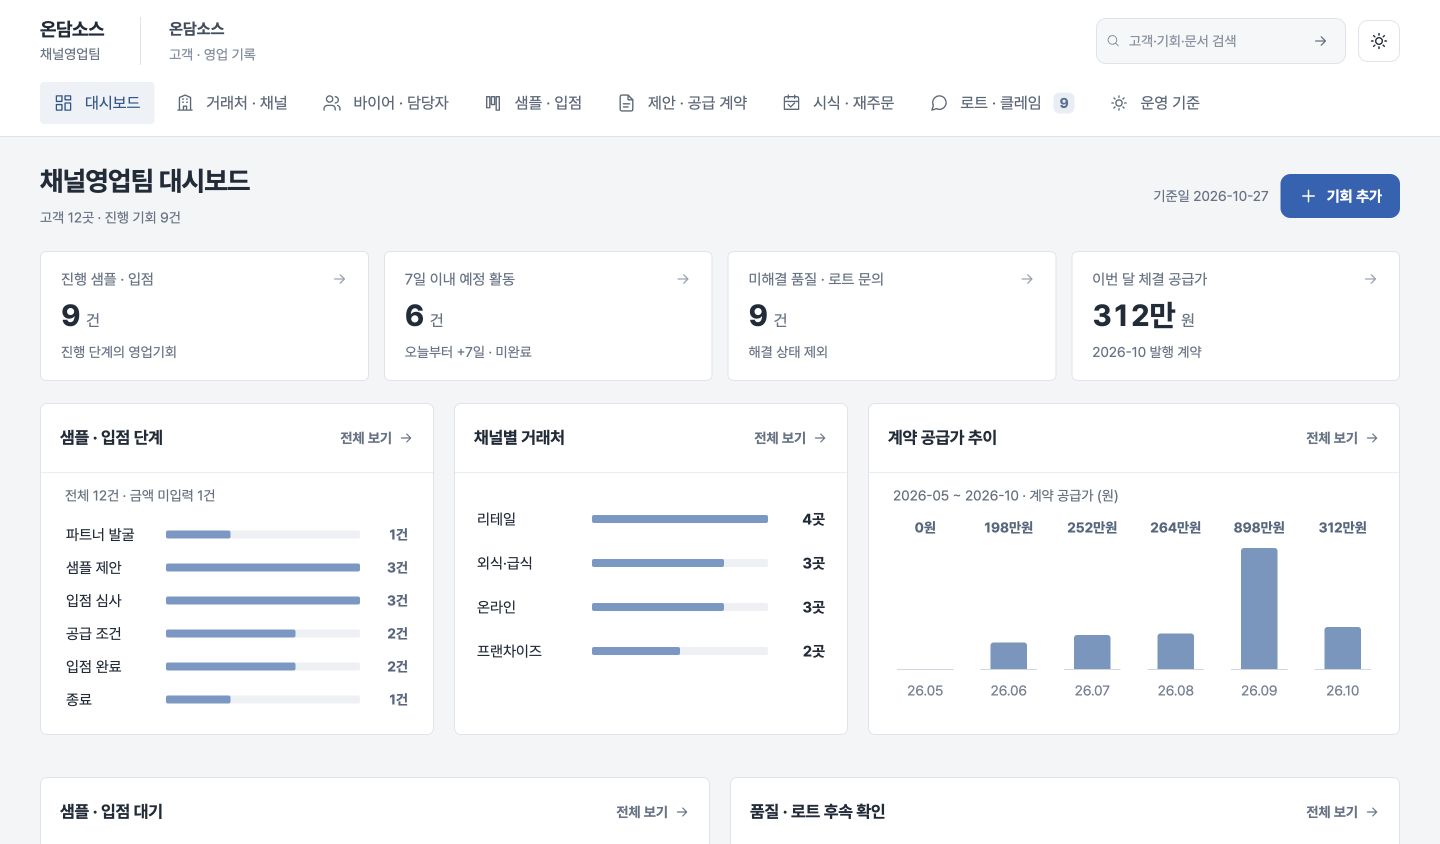Click the 기회 추가 button
Viewport: 1440px width, 844px height.
click(1340, 196)
